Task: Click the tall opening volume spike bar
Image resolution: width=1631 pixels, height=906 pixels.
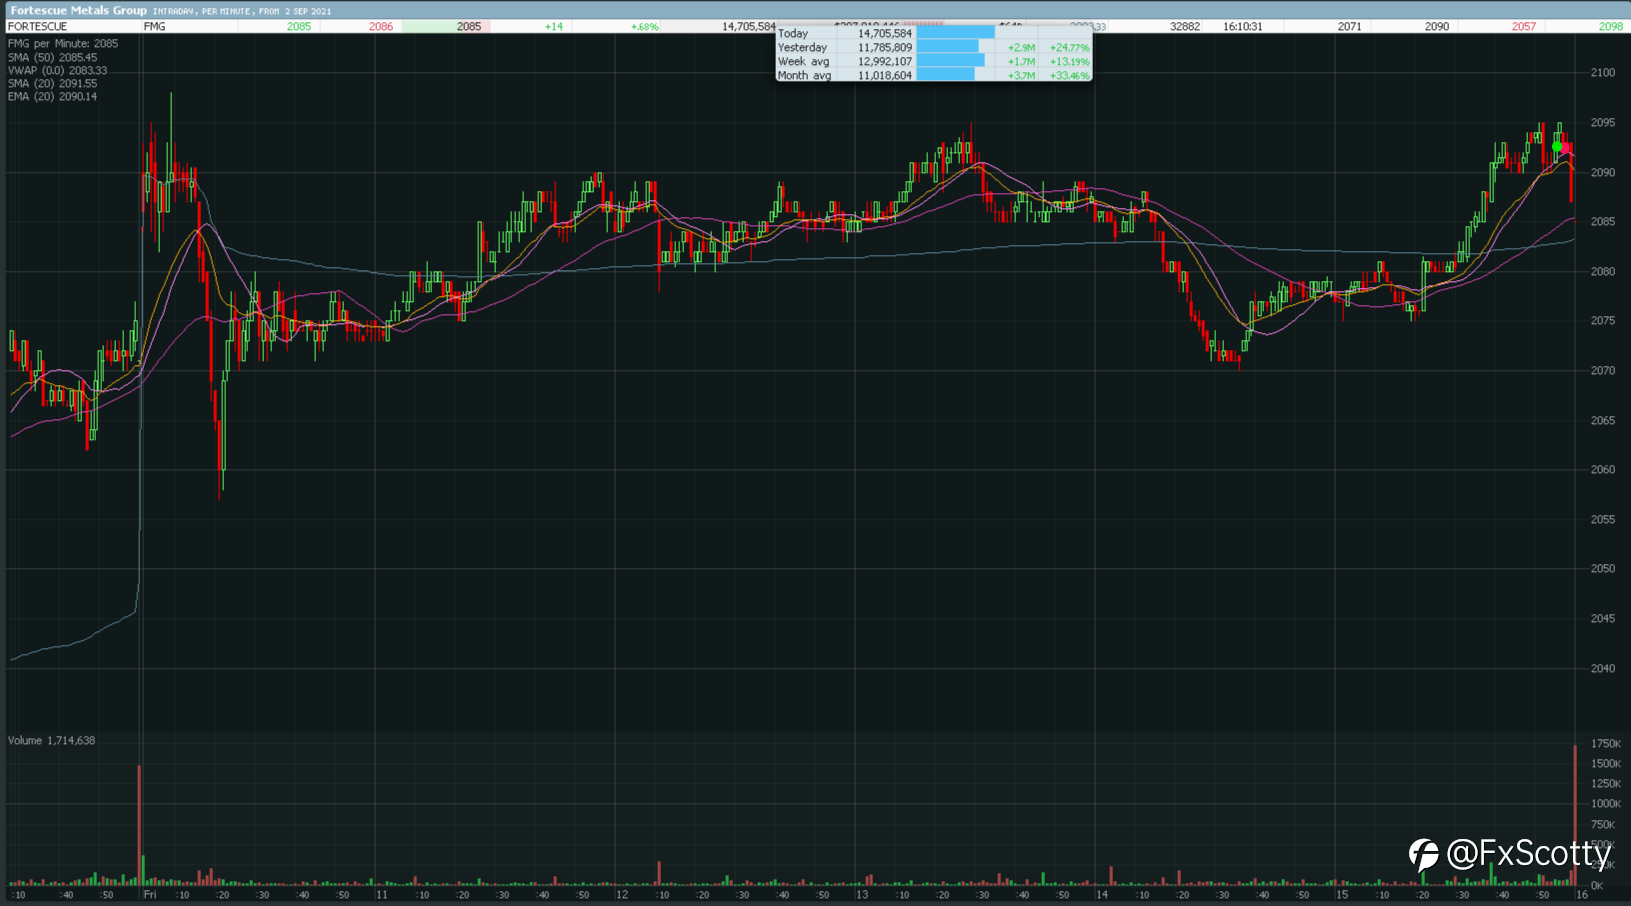Action: click(139, 825)
